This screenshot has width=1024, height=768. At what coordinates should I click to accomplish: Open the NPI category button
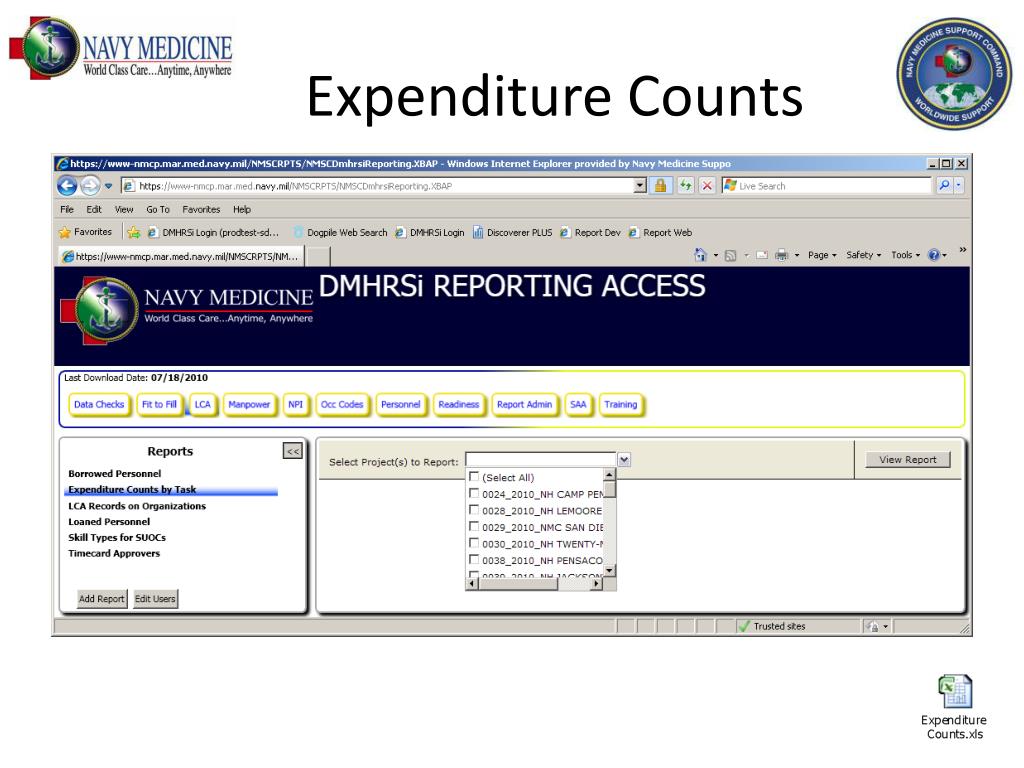295,405
